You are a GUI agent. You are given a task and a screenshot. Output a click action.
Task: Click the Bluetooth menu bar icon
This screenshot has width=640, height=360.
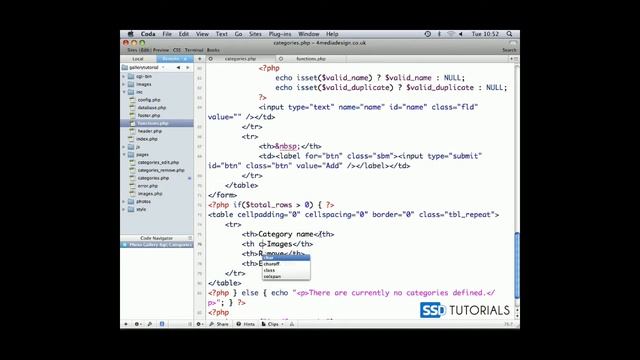coord(440,34)
